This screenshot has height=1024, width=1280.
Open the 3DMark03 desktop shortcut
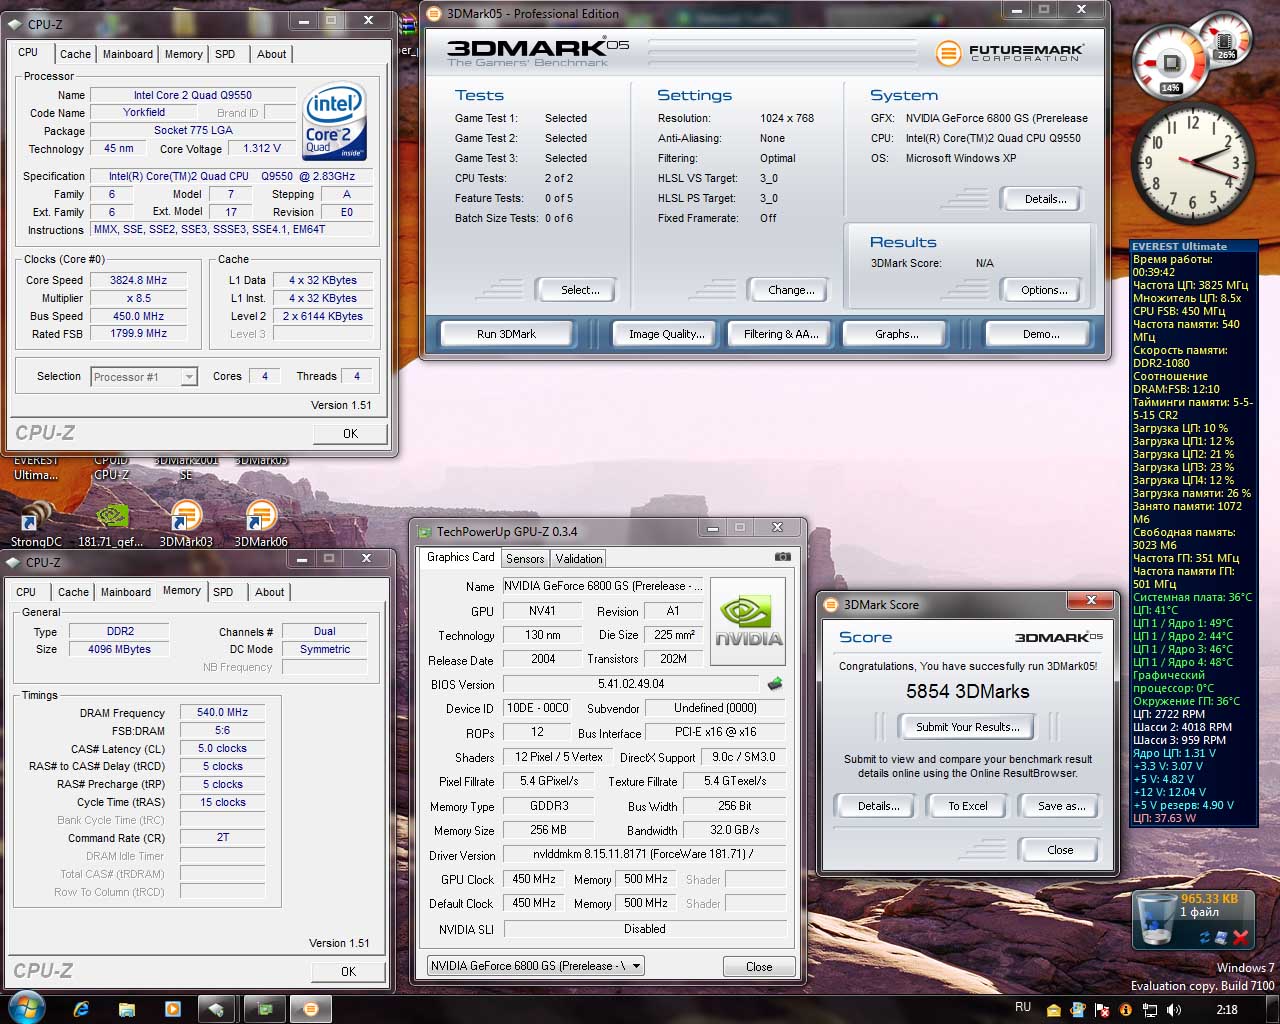point(186,523)
